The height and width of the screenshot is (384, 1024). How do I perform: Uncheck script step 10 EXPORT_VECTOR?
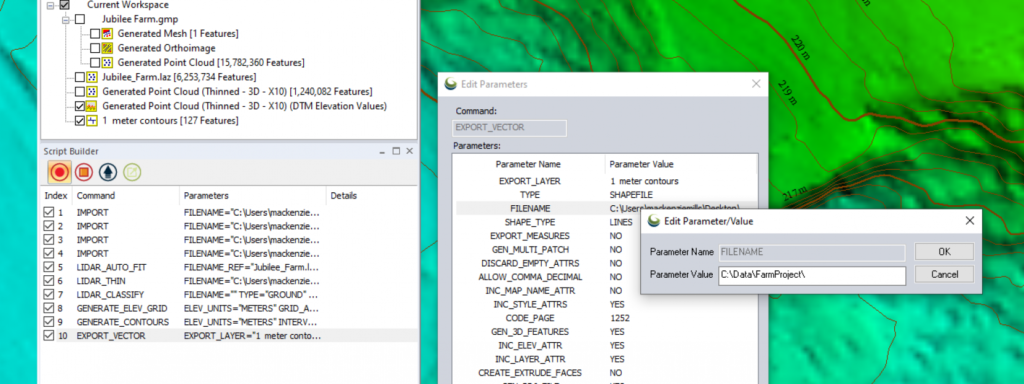pyautogui.click(x=48, y=336)
